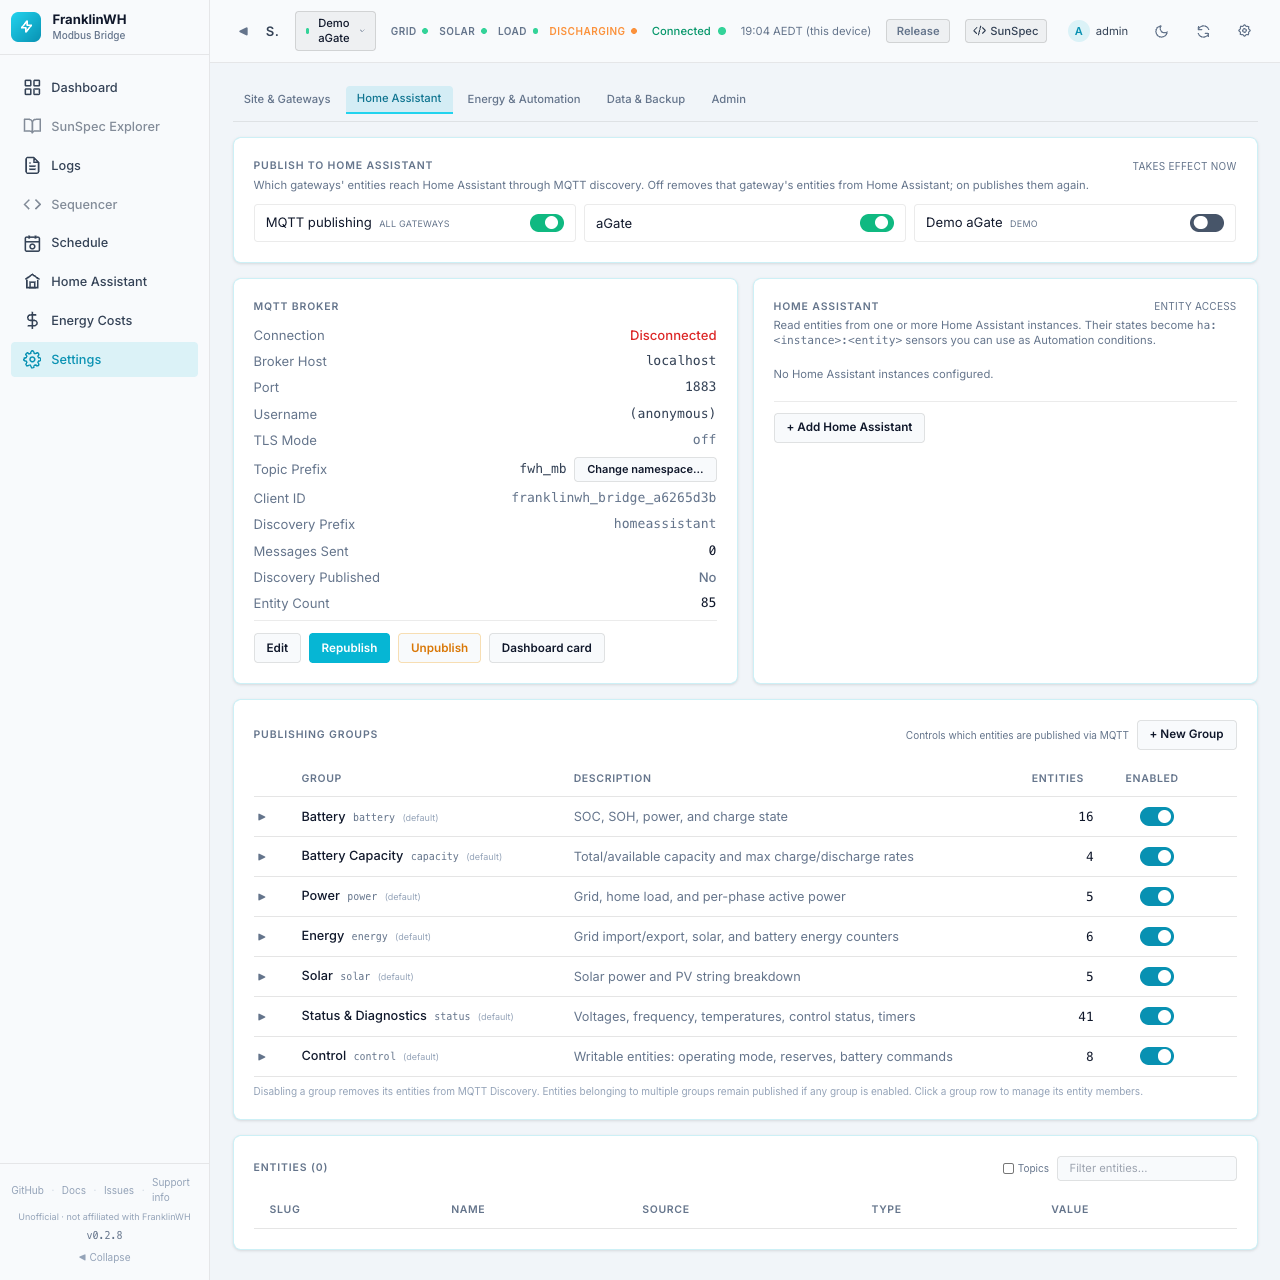The image size is (1280, 1280).
Task: Open the Sequencer code-brackets icon
Action: click(x=32, y=205)
